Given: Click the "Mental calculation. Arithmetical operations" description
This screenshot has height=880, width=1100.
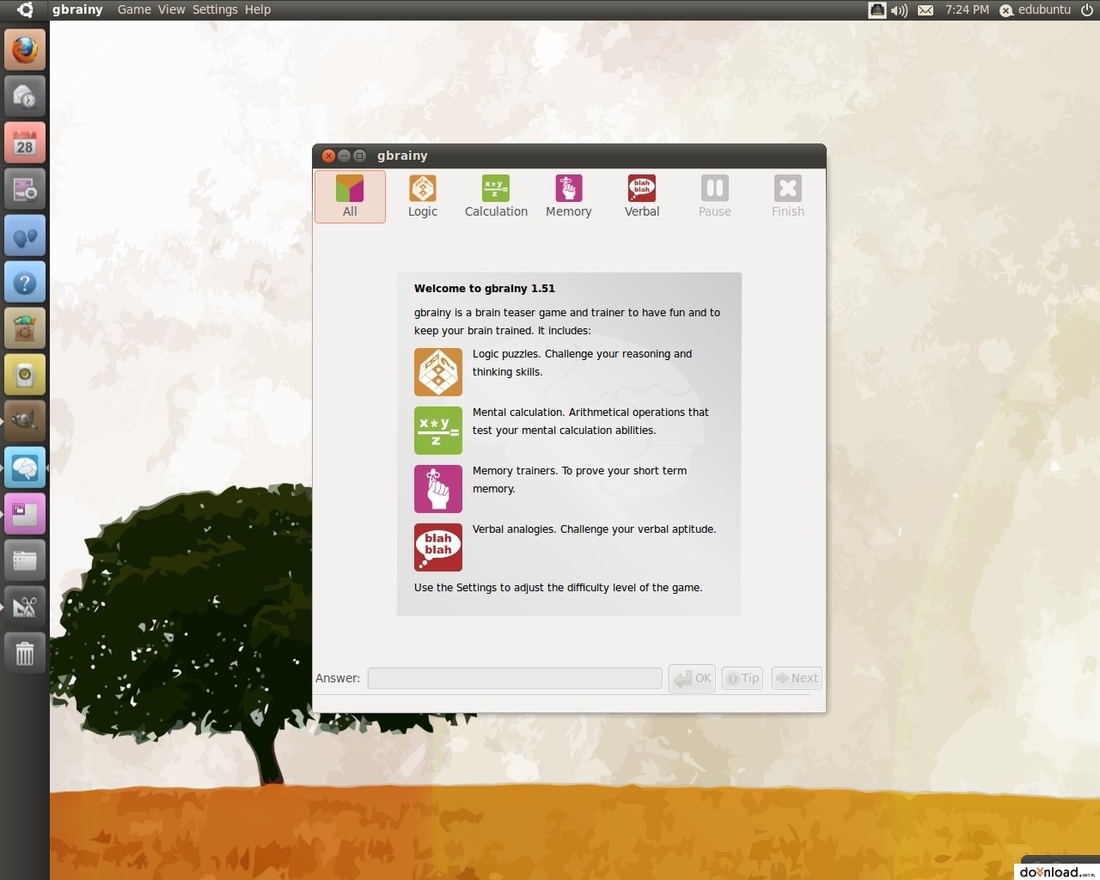Looking at the screenshot, I should tap(591, 421).
